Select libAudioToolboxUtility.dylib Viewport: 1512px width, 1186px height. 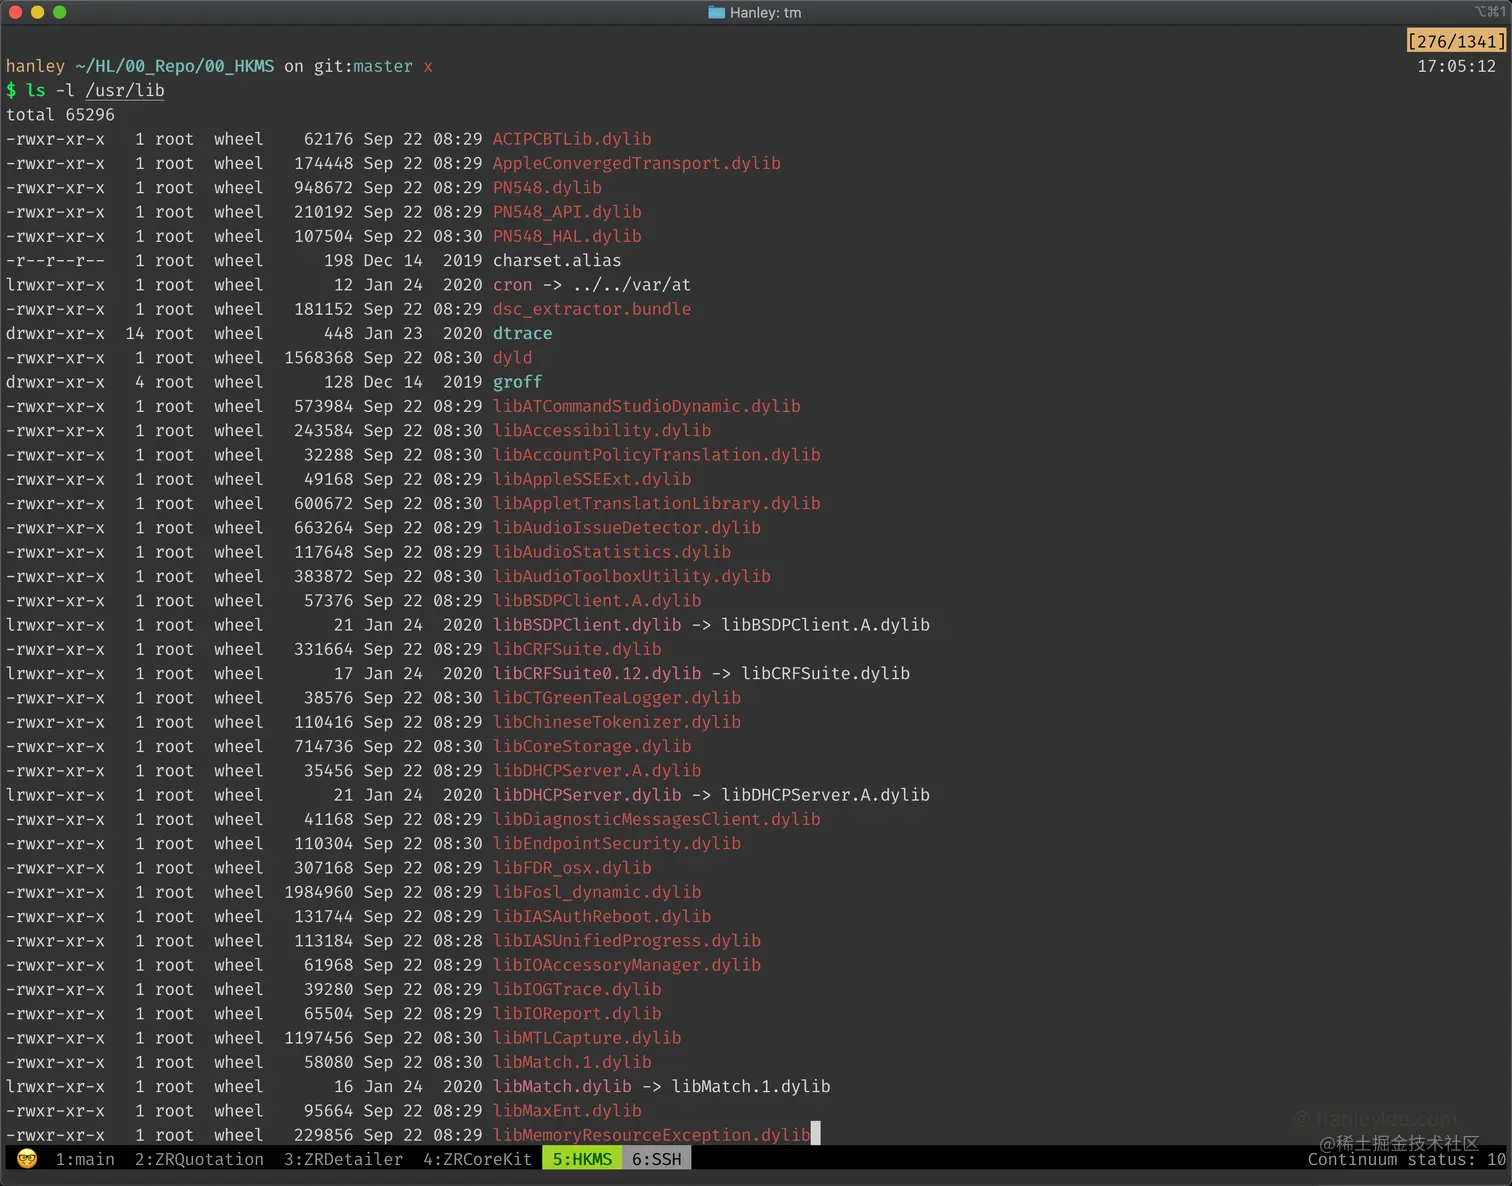pos(631,576)
